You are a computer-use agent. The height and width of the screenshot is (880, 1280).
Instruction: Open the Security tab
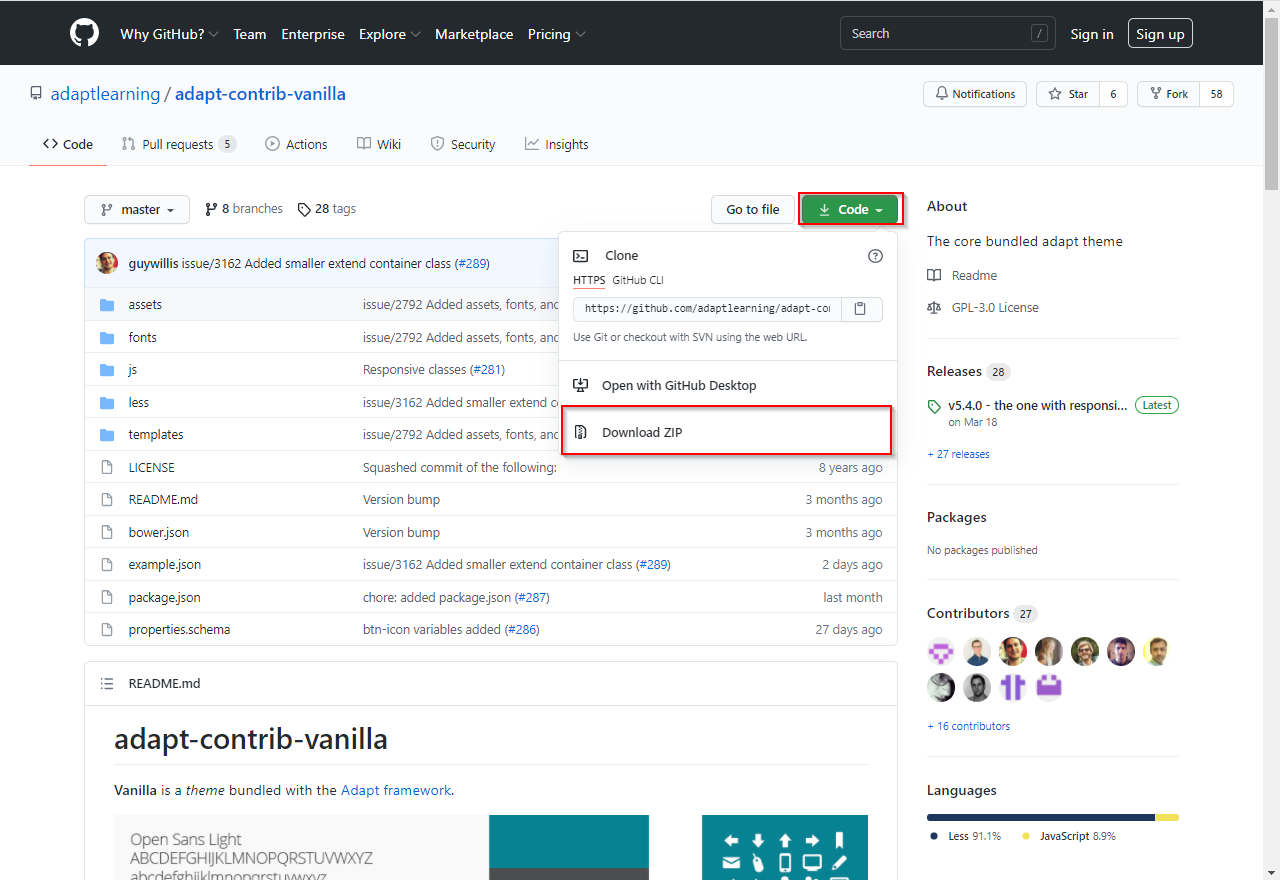pyautogui.click(x=463, y=144)
